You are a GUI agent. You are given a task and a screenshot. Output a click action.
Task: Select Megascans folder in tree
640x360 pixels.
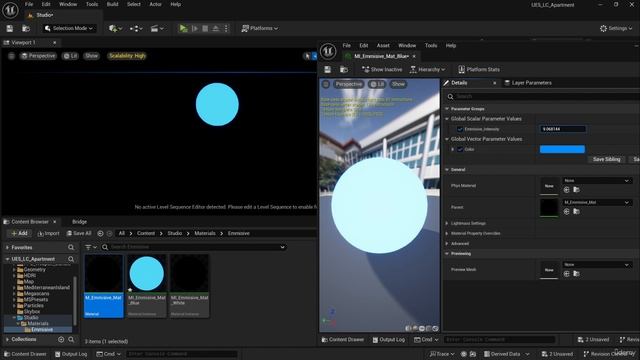click(x=36, y=293)
